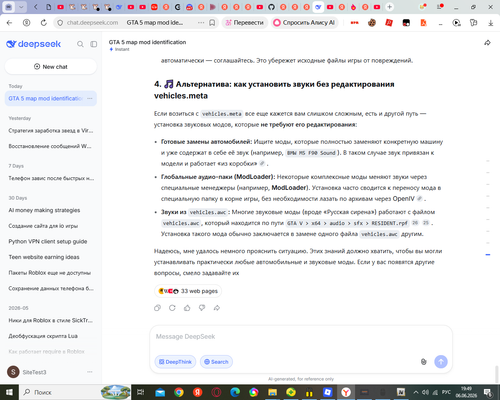Open the 'Сохранение данных телефона' chat
The width and height of the screenshot is (500, 400).
pos(51,288)
